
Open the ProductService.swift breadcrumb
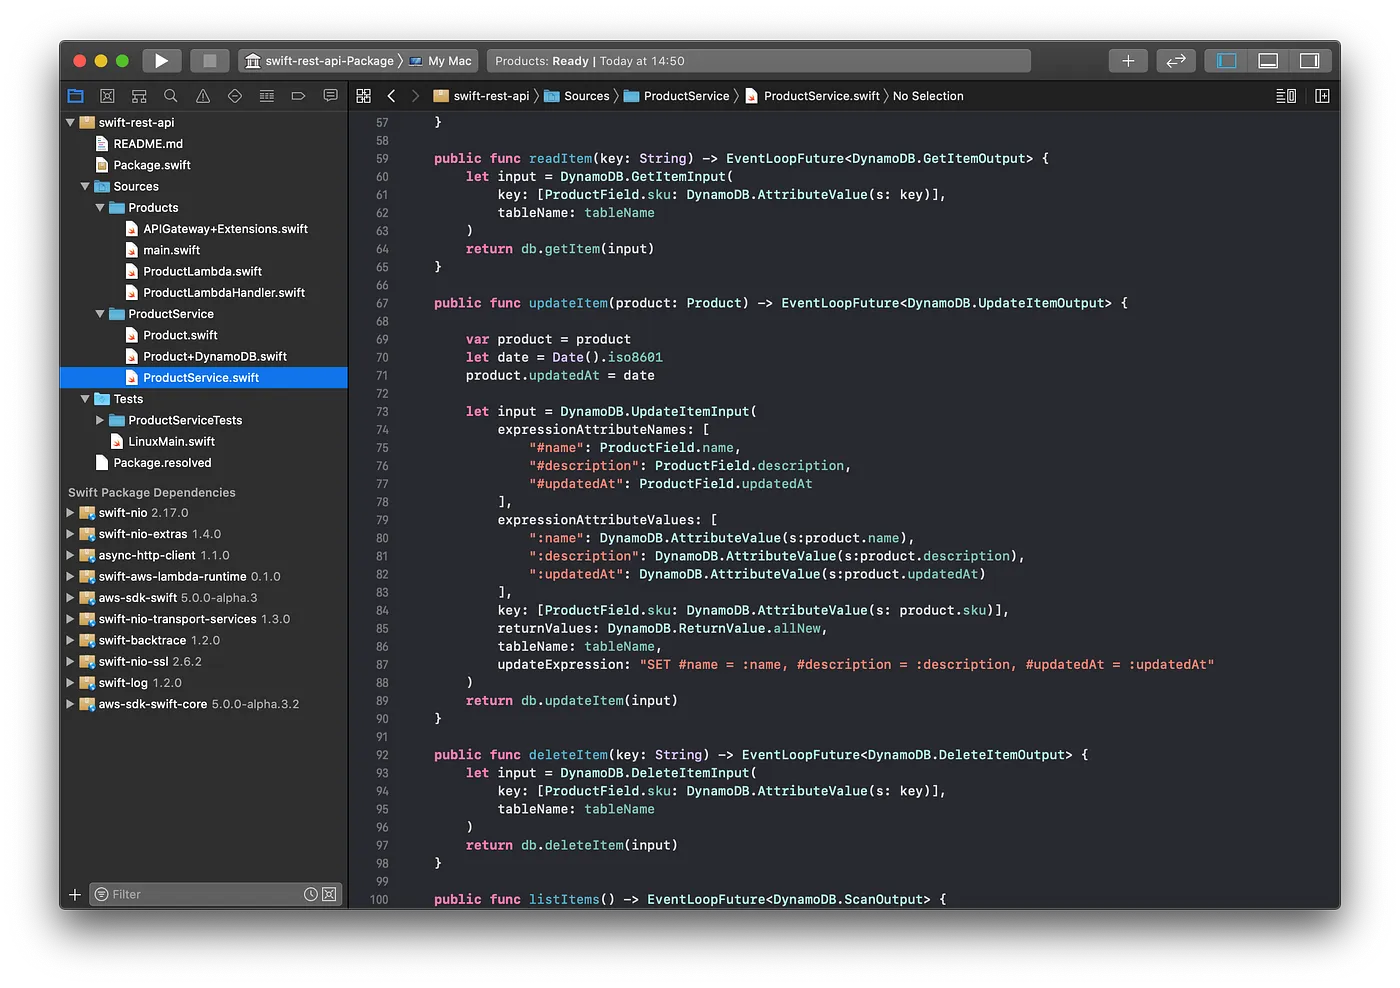(x=812, y=96)
